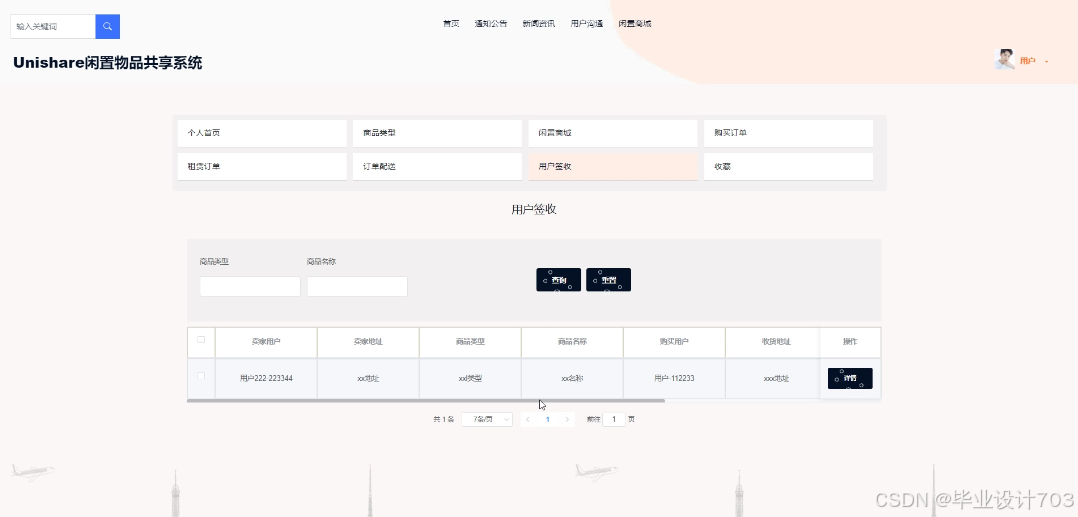Screen dimensions: 1078x517
Task: Click the horizontal scrollbar under the table
Action: click(x=426, y=400)
